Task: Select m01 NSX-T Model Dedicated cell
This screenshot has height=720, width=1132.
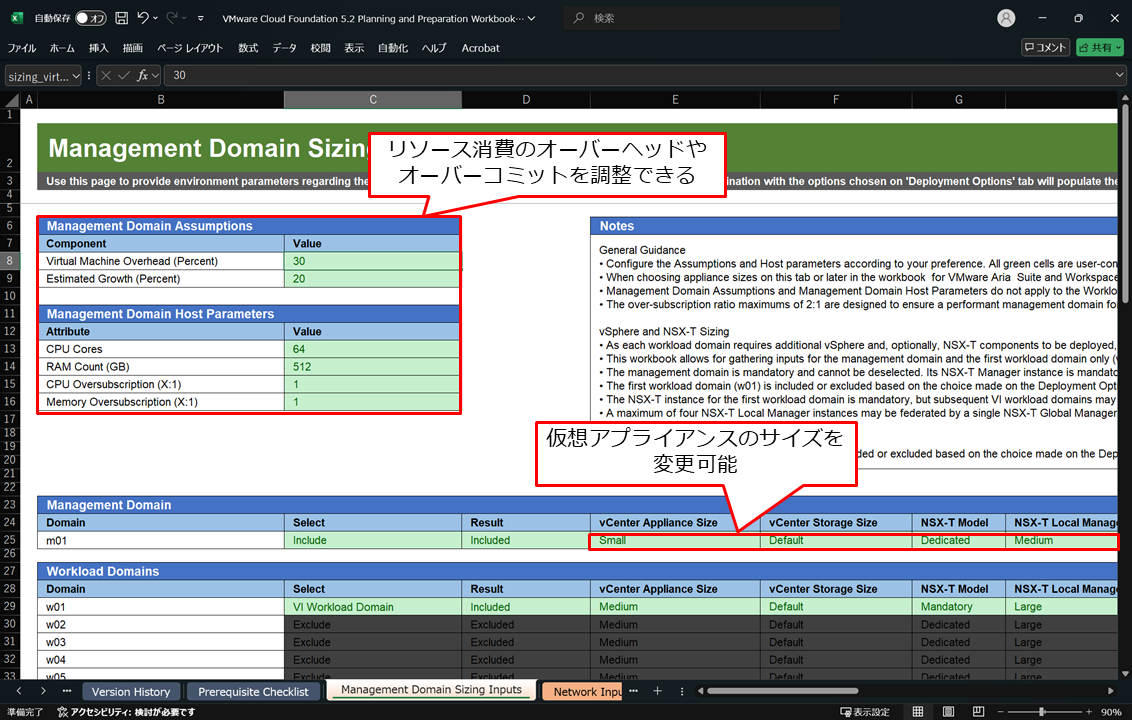Action: [x=958, y=540]
